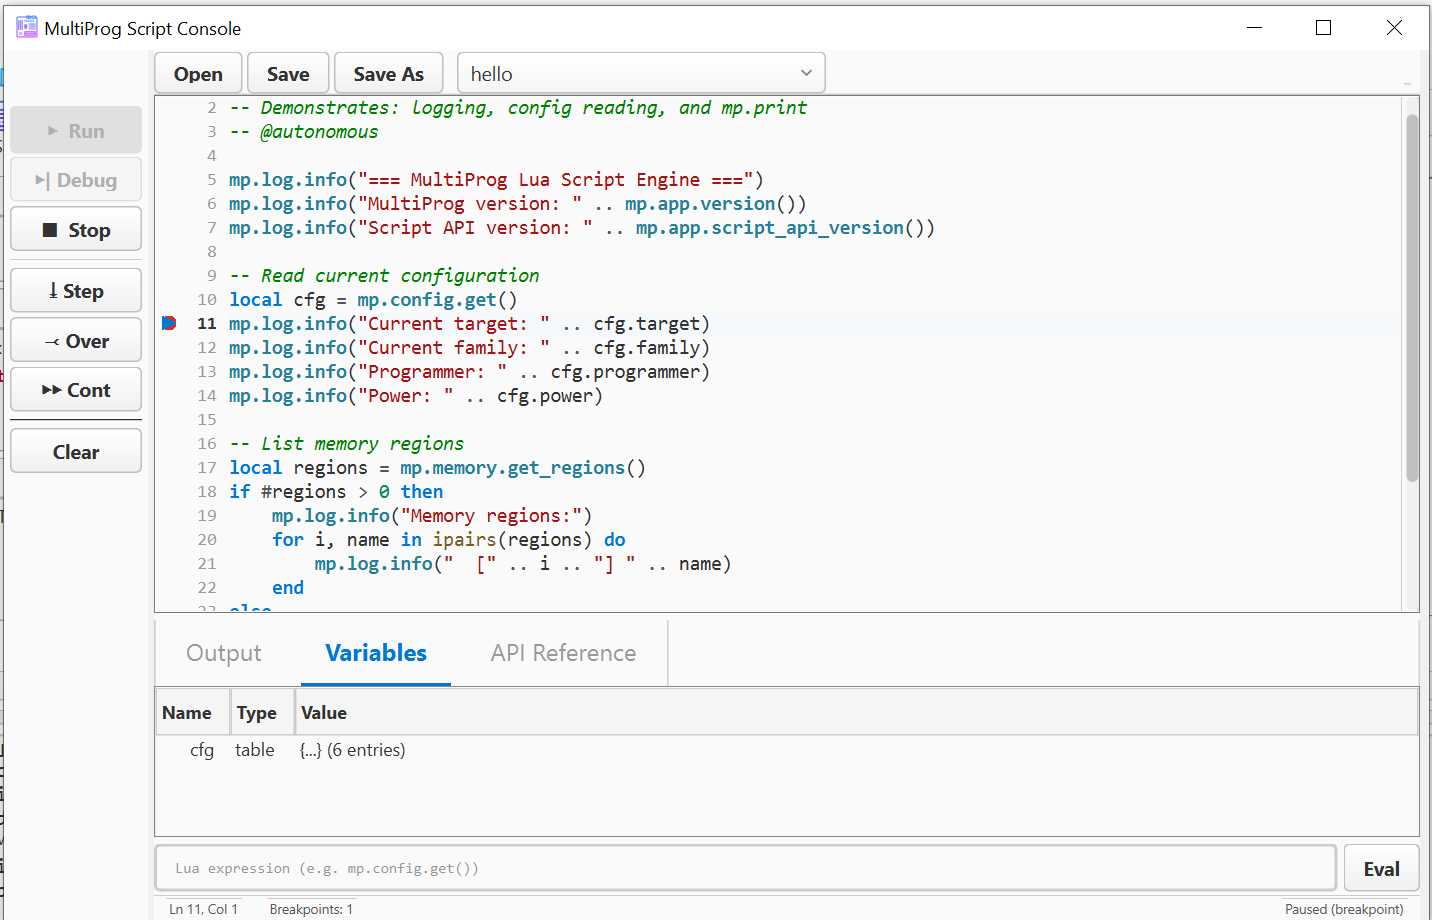Viewport: 1432px width, 920px height.
Task: Click the MultiProg app icon in title bar
Action: click(x=27, y=28)
